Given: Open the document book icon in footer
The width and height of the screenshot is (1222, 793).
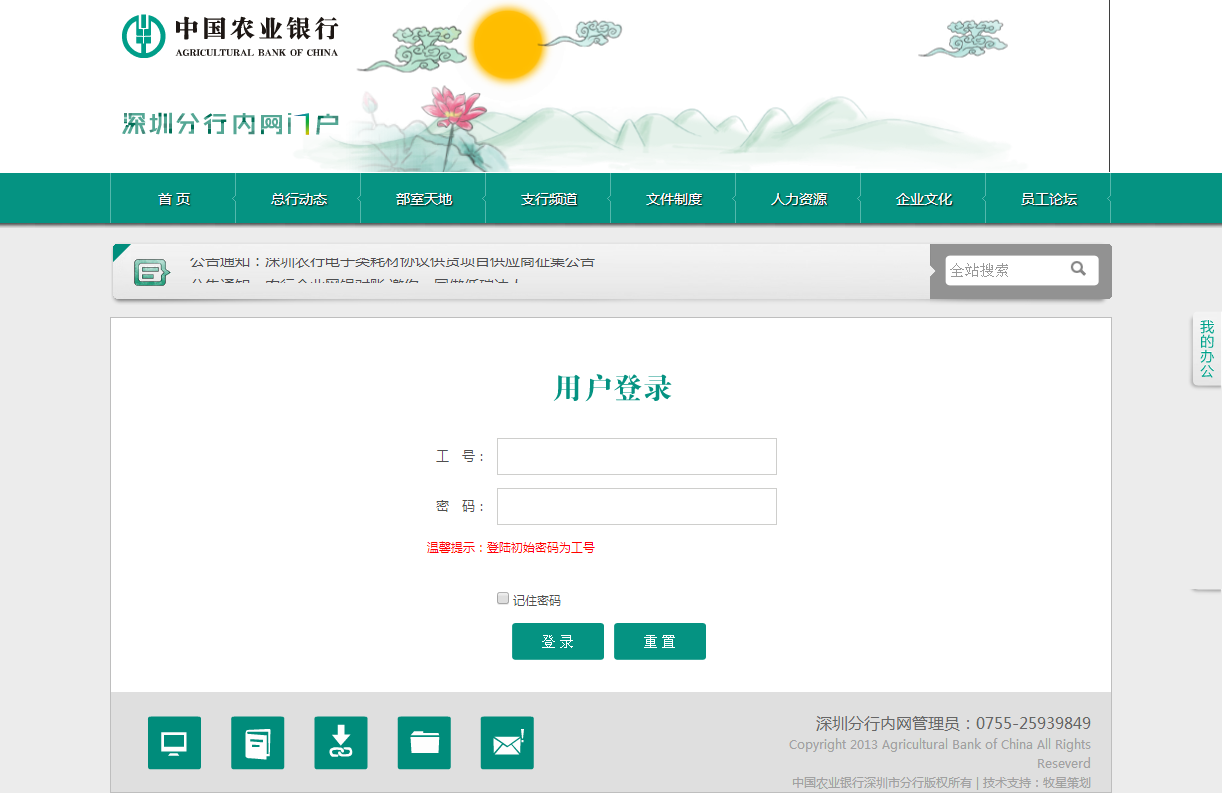Looking at the screenshot, I should [x=257, y=743].
